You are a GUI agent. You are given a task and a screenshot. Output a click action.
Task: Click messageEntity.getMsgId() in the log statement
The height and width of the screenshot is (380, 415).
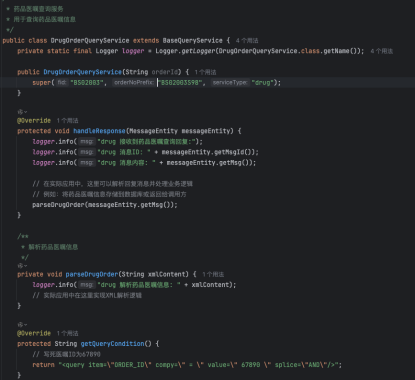(x=209, y=152)
